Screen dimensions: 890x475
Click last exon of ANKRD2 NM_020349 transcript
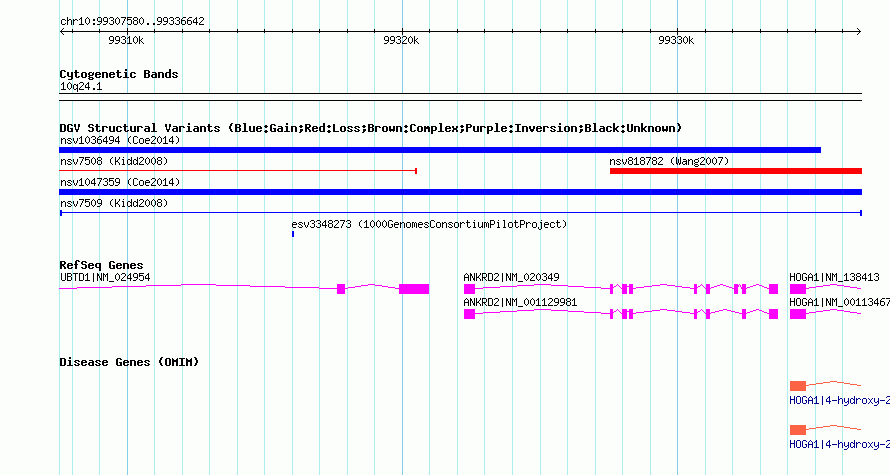pyautogui.click(x=773, y=289)
